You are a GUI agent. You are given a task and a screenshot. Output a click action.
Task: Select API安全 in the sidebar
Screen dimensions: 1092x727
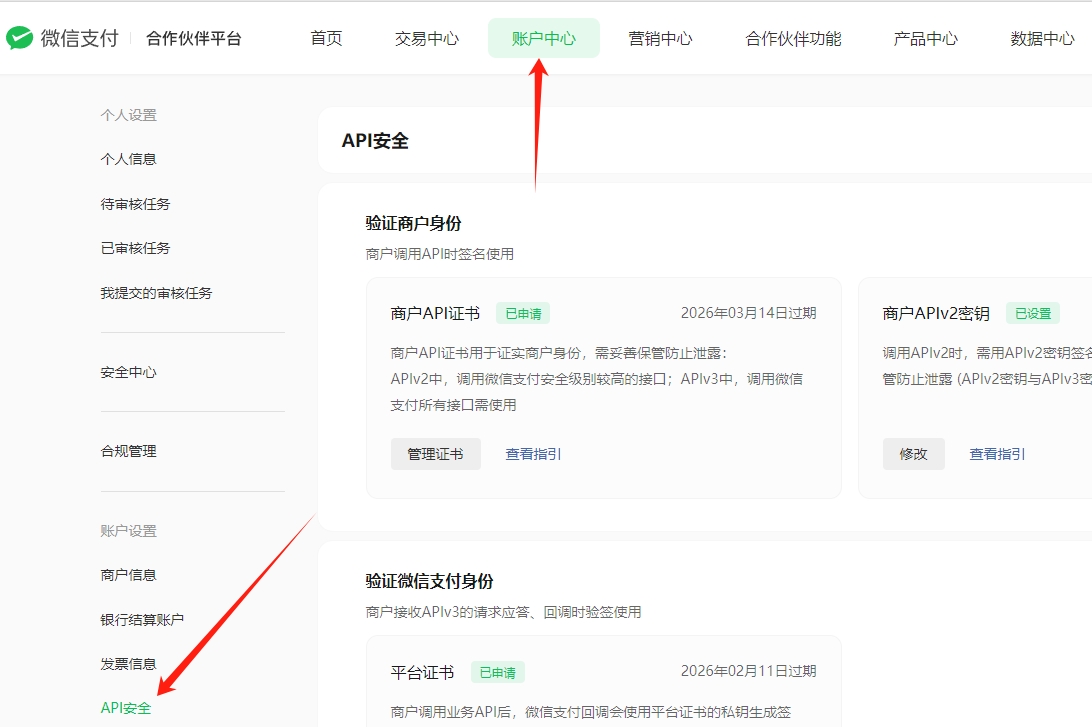[x=125, y=706]
